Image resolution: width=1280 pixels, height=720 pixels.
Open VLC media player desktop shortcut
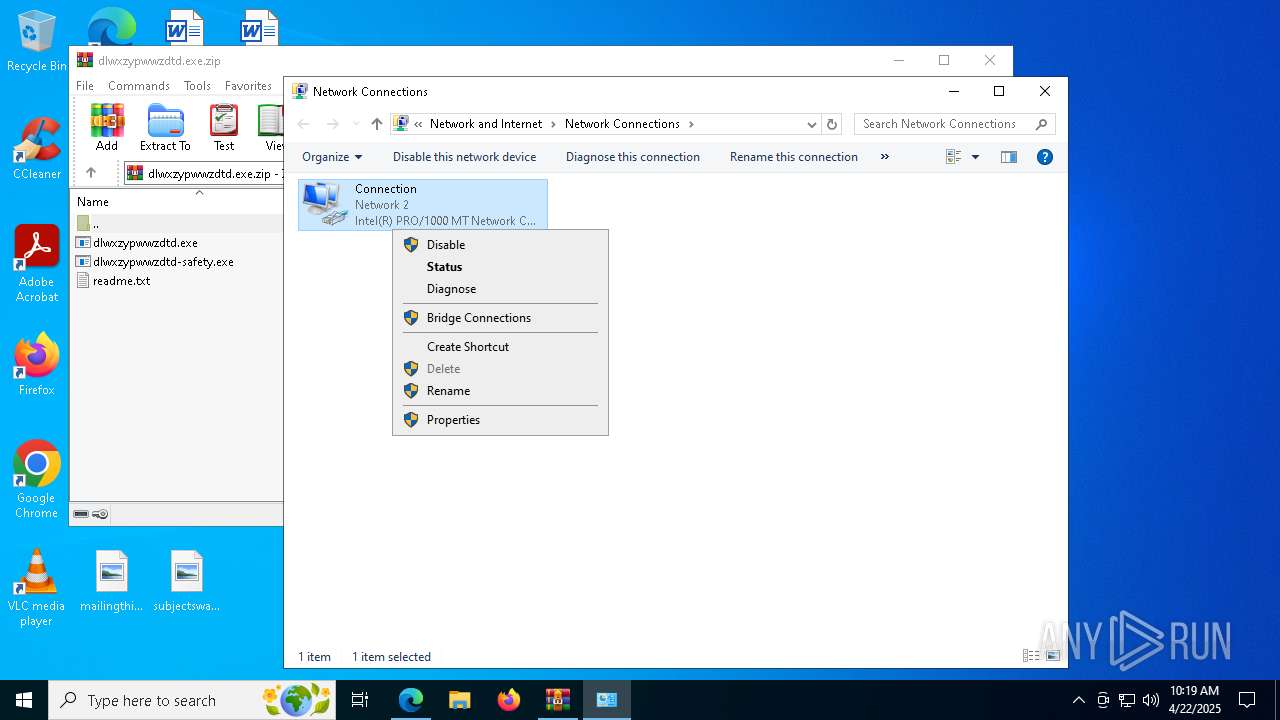click(37, 588)
